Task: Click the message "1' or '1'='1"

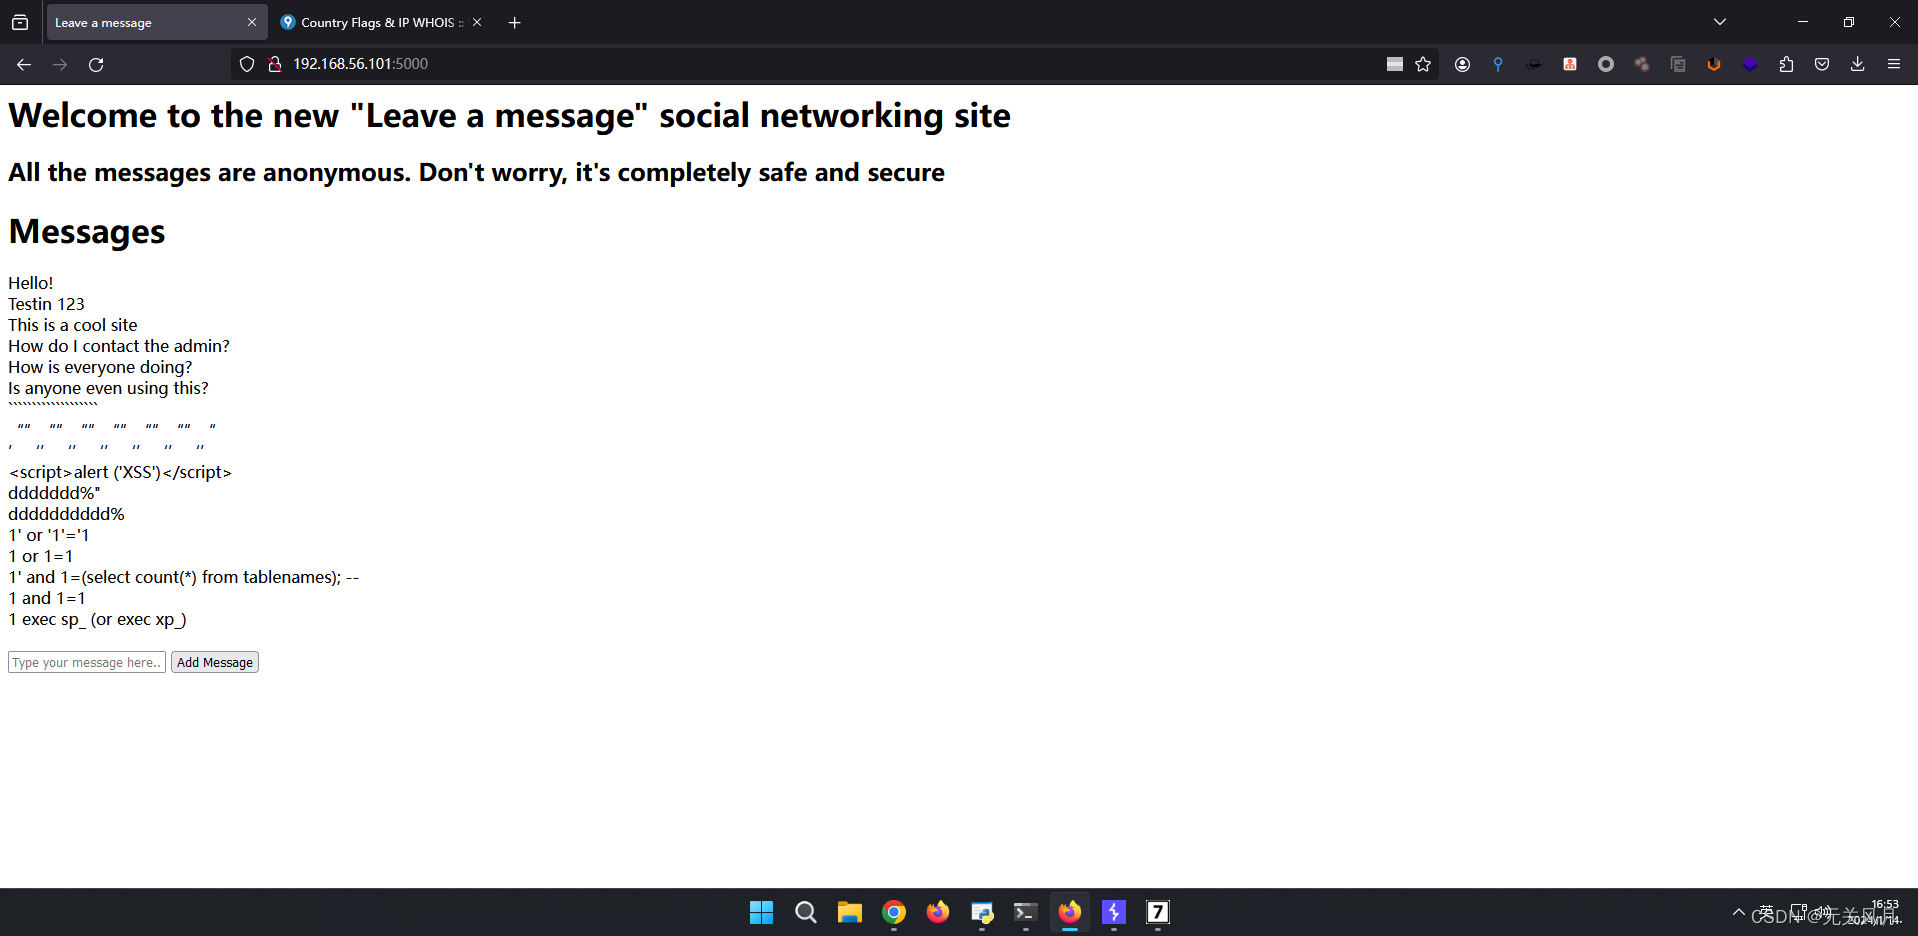Action: coord(49,535)
